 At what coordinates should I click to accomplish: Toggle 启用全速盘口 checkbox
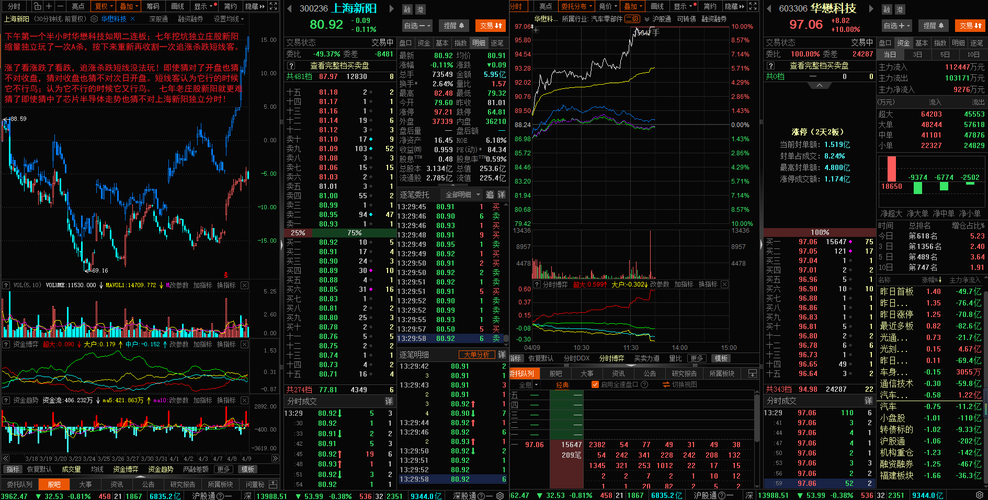595,384
